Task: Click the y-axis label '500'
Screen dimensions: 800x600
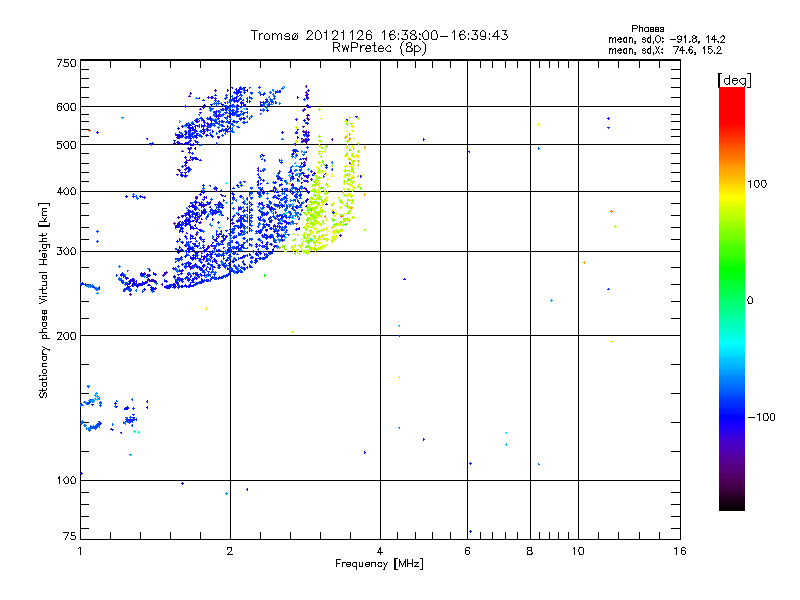Action: click(x=67, y=145)
